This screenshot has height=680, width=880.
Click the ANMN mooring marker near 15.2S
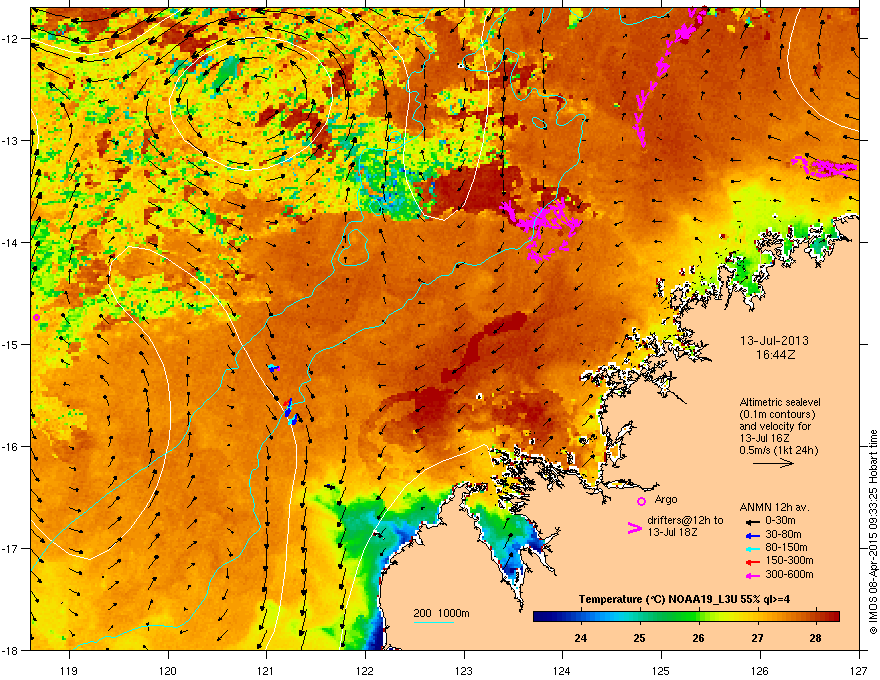(274, 368)
